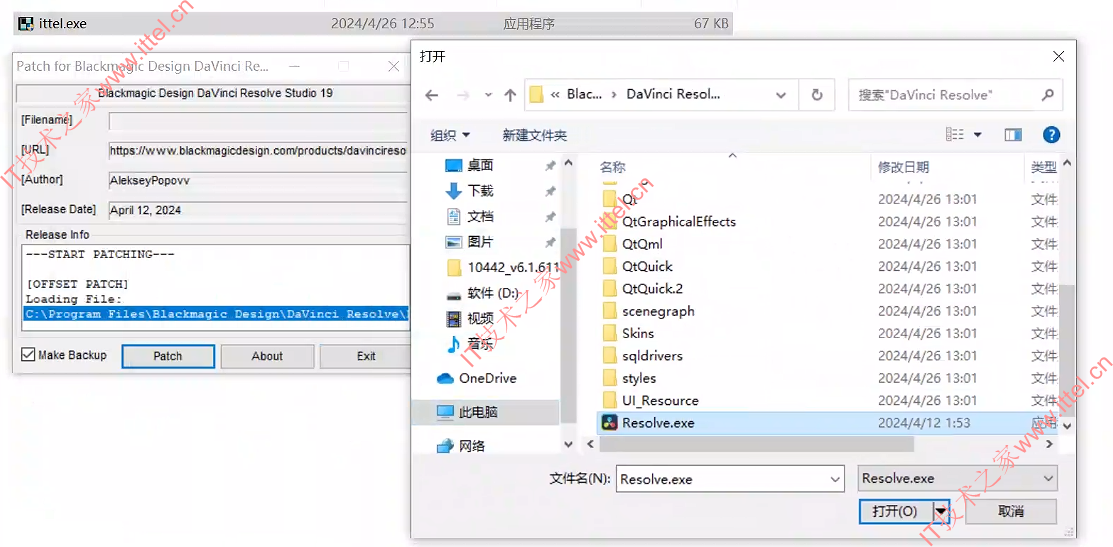Click 取消 to cancel the Open dialog
Image resolution: width=1113 pixels, height=547 pixels.
click(x=1011, y=511)
